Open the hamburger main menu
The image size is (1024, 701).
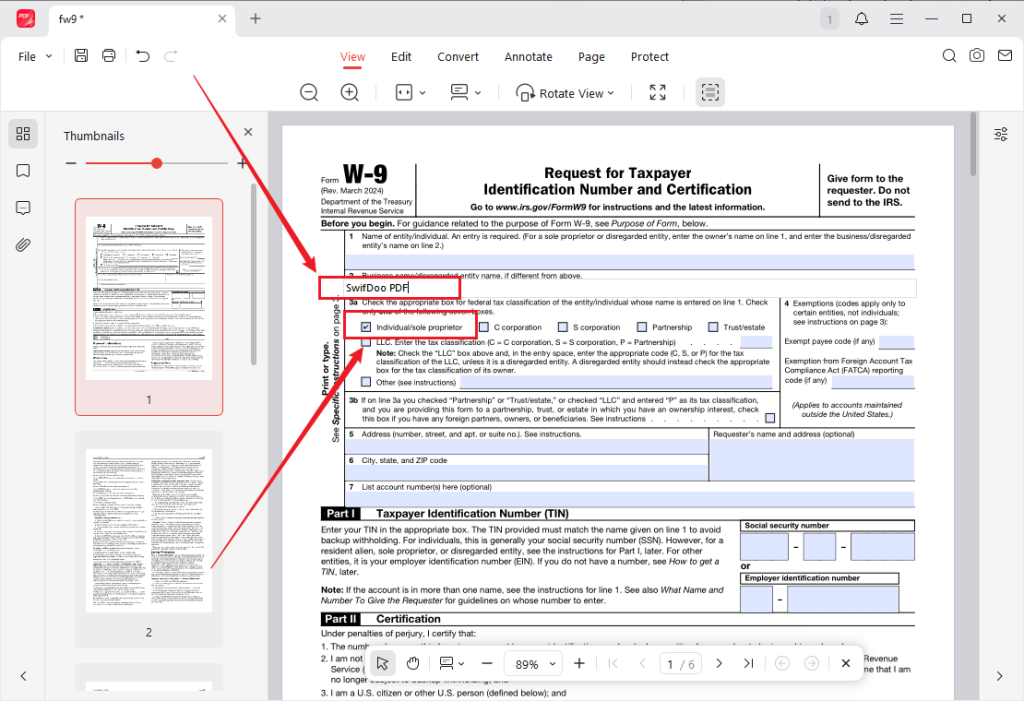tap(896, 19)
